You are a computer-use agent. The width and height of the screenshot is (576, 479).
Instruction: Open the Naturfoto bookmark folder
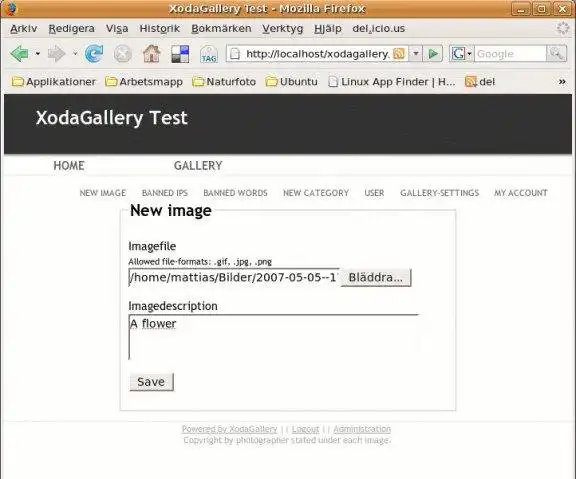[x=224, y=82]
